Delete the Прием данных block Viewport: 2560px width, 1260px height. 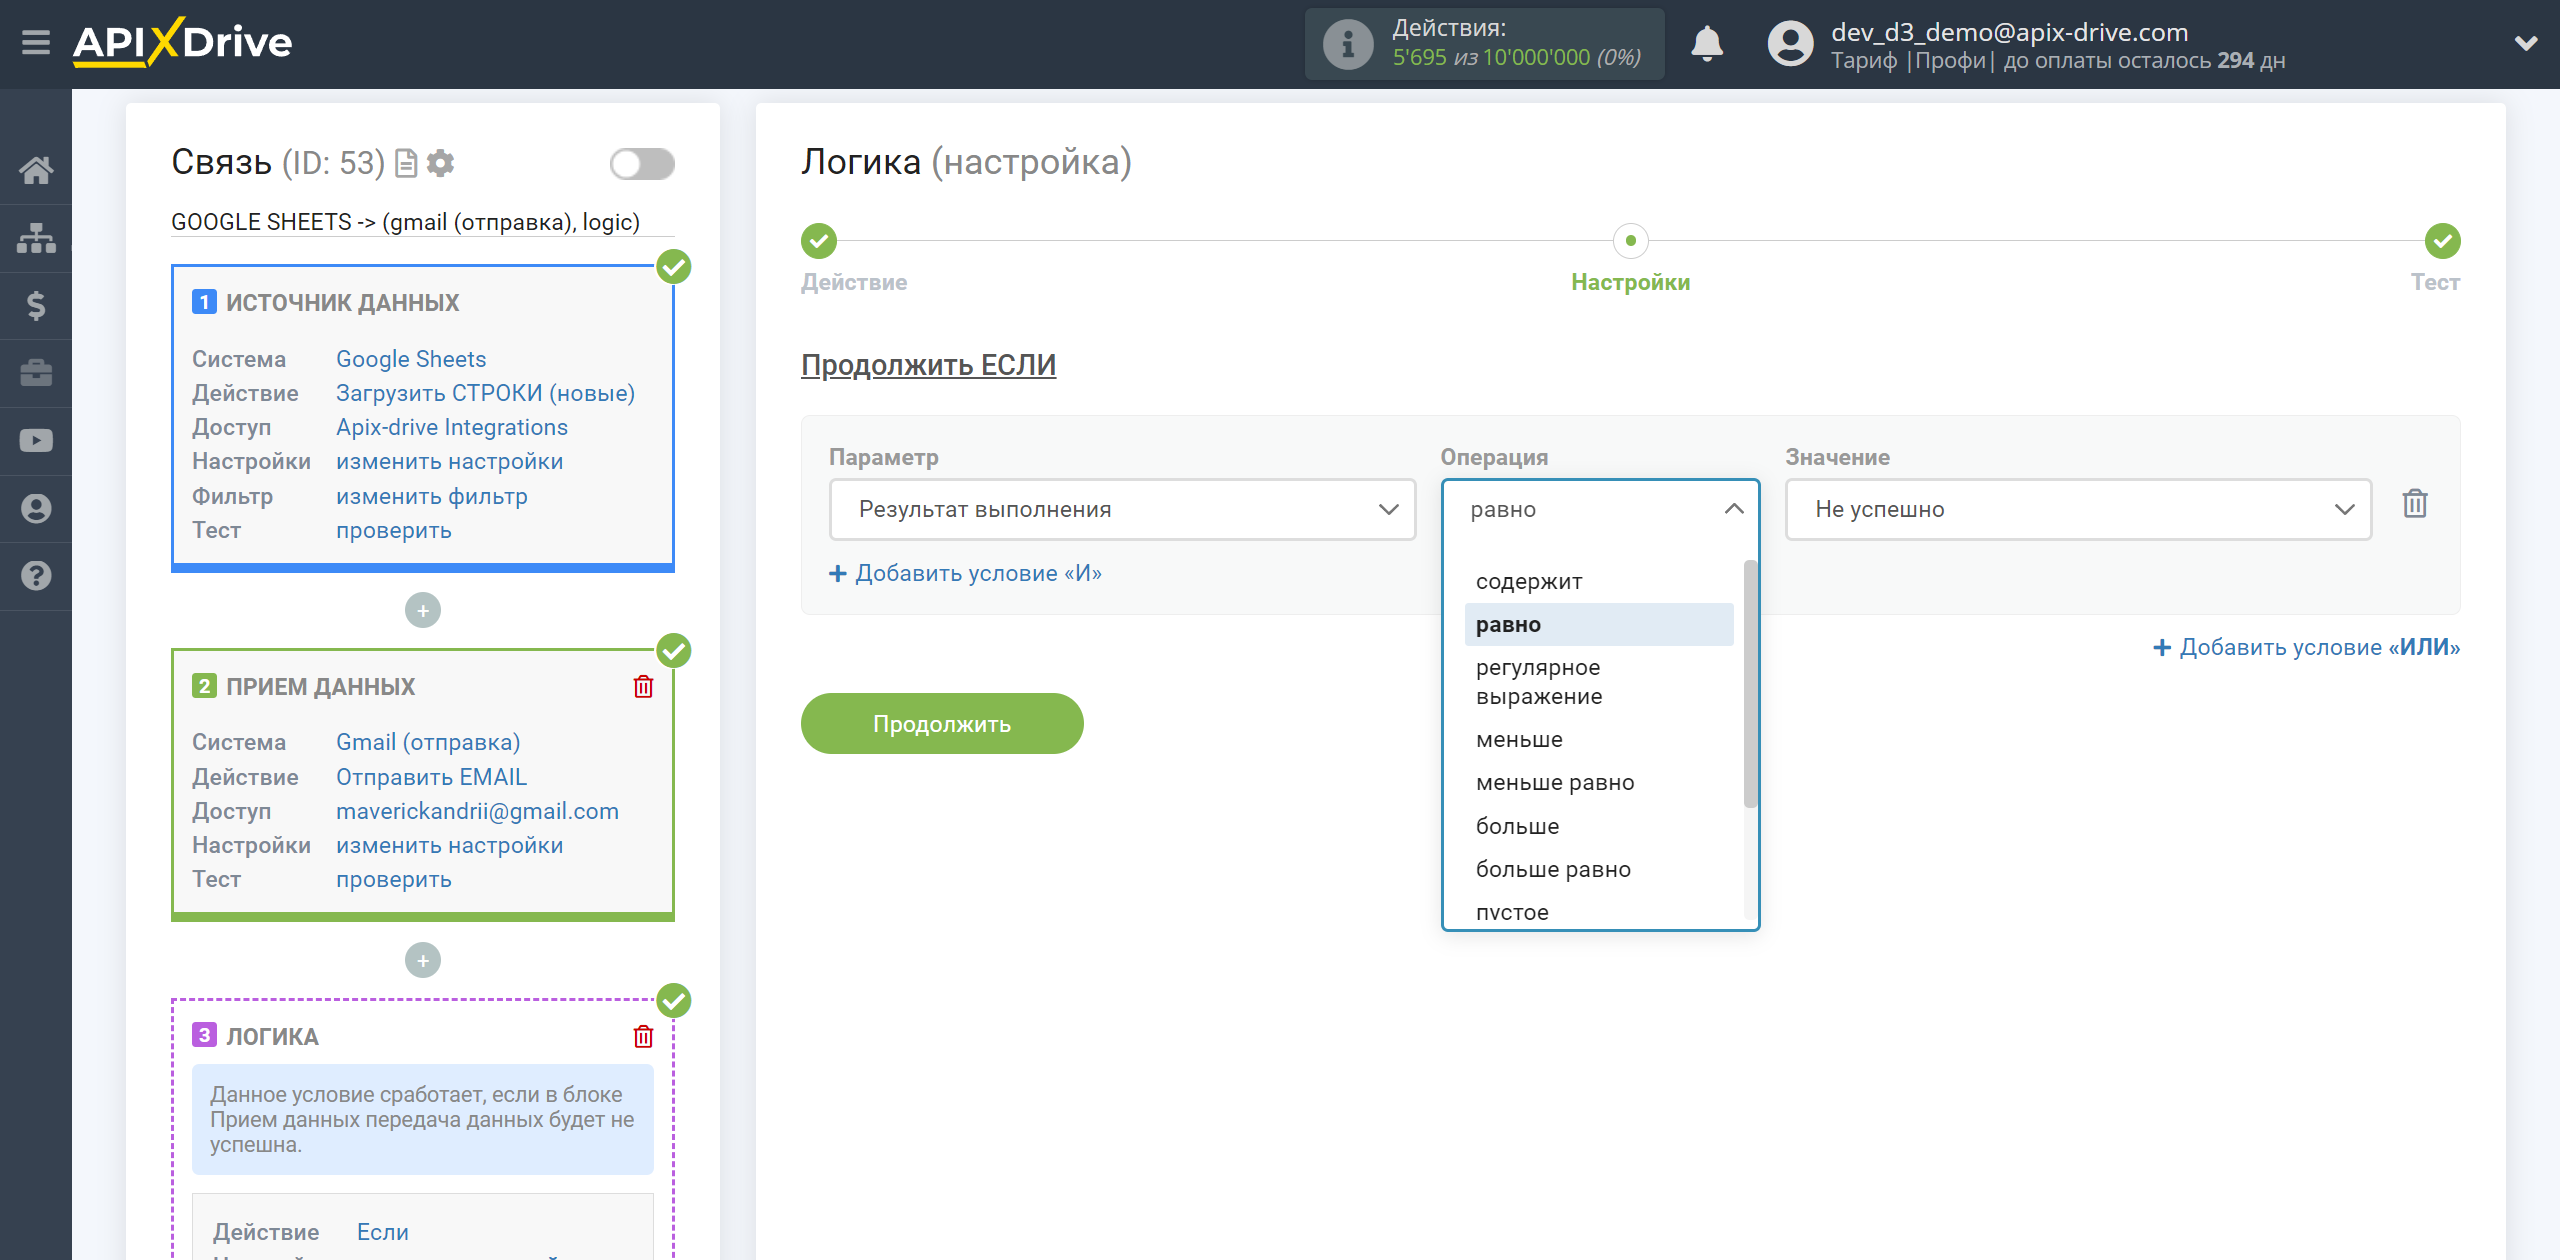click(x=643, y=687)
